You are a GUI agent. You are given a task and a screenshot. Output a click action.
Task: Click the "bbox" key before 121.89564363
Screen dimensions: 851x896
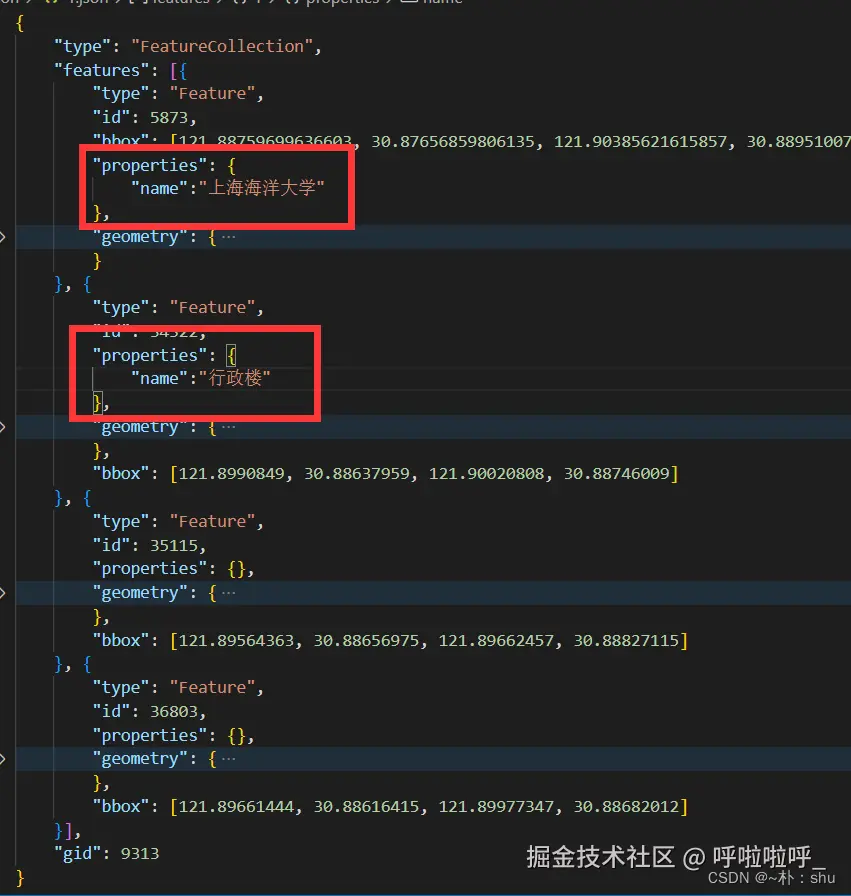pyautogui.click(x=121, y=641)
